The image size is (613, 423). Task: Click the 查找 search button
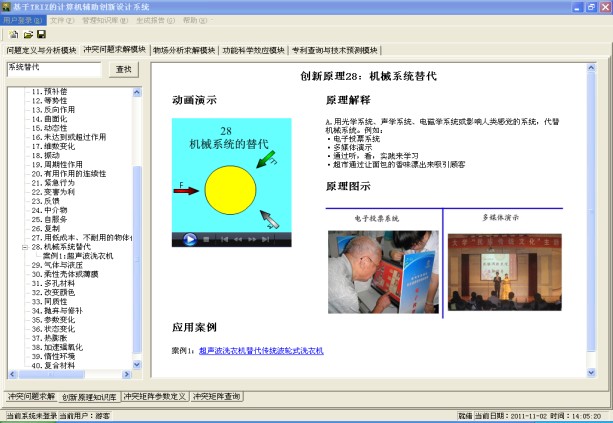123,69
